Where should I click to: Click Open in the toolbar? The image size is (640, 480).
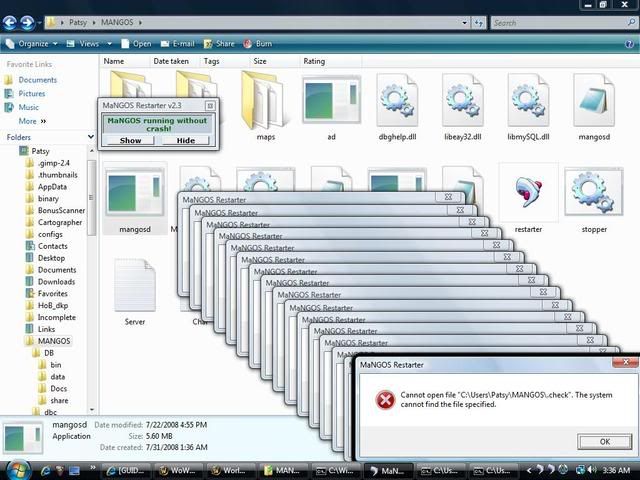[x=136, y=44]
